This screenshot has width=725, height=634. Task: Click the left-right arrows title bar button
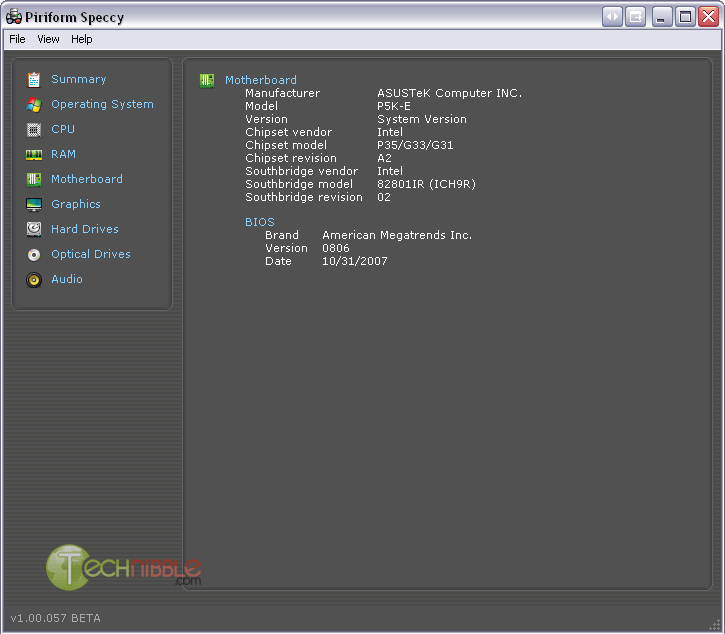612,17
